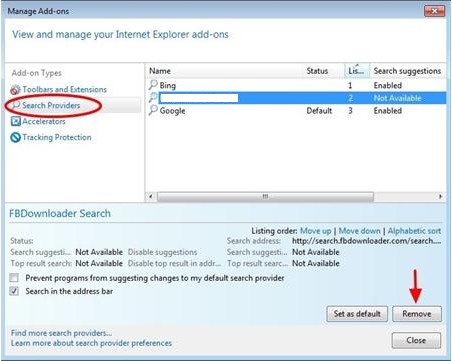Click the search address URL text
Viewport: 452px width, 361px height.
[x=367, y=241]
